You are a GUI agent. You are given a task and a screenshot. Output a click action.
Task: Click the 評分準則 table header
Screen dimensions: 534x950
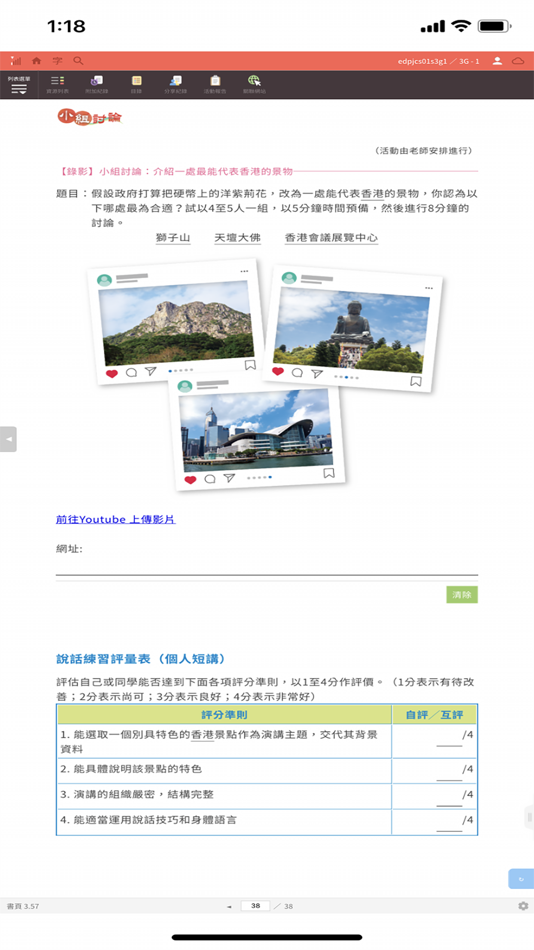(x=224, y=715)
